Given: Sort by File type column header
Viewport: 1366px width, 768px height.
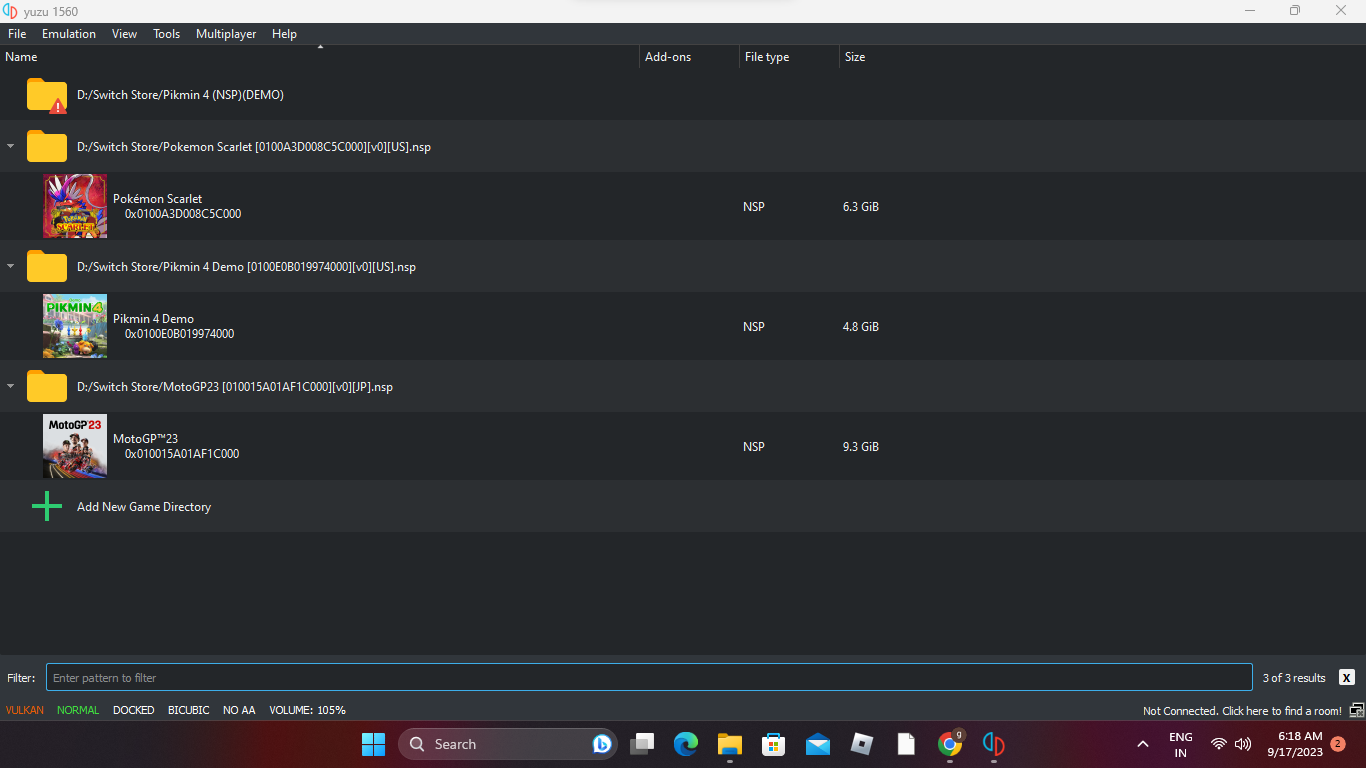Looking at the screenshot, I should pos(790,57).
